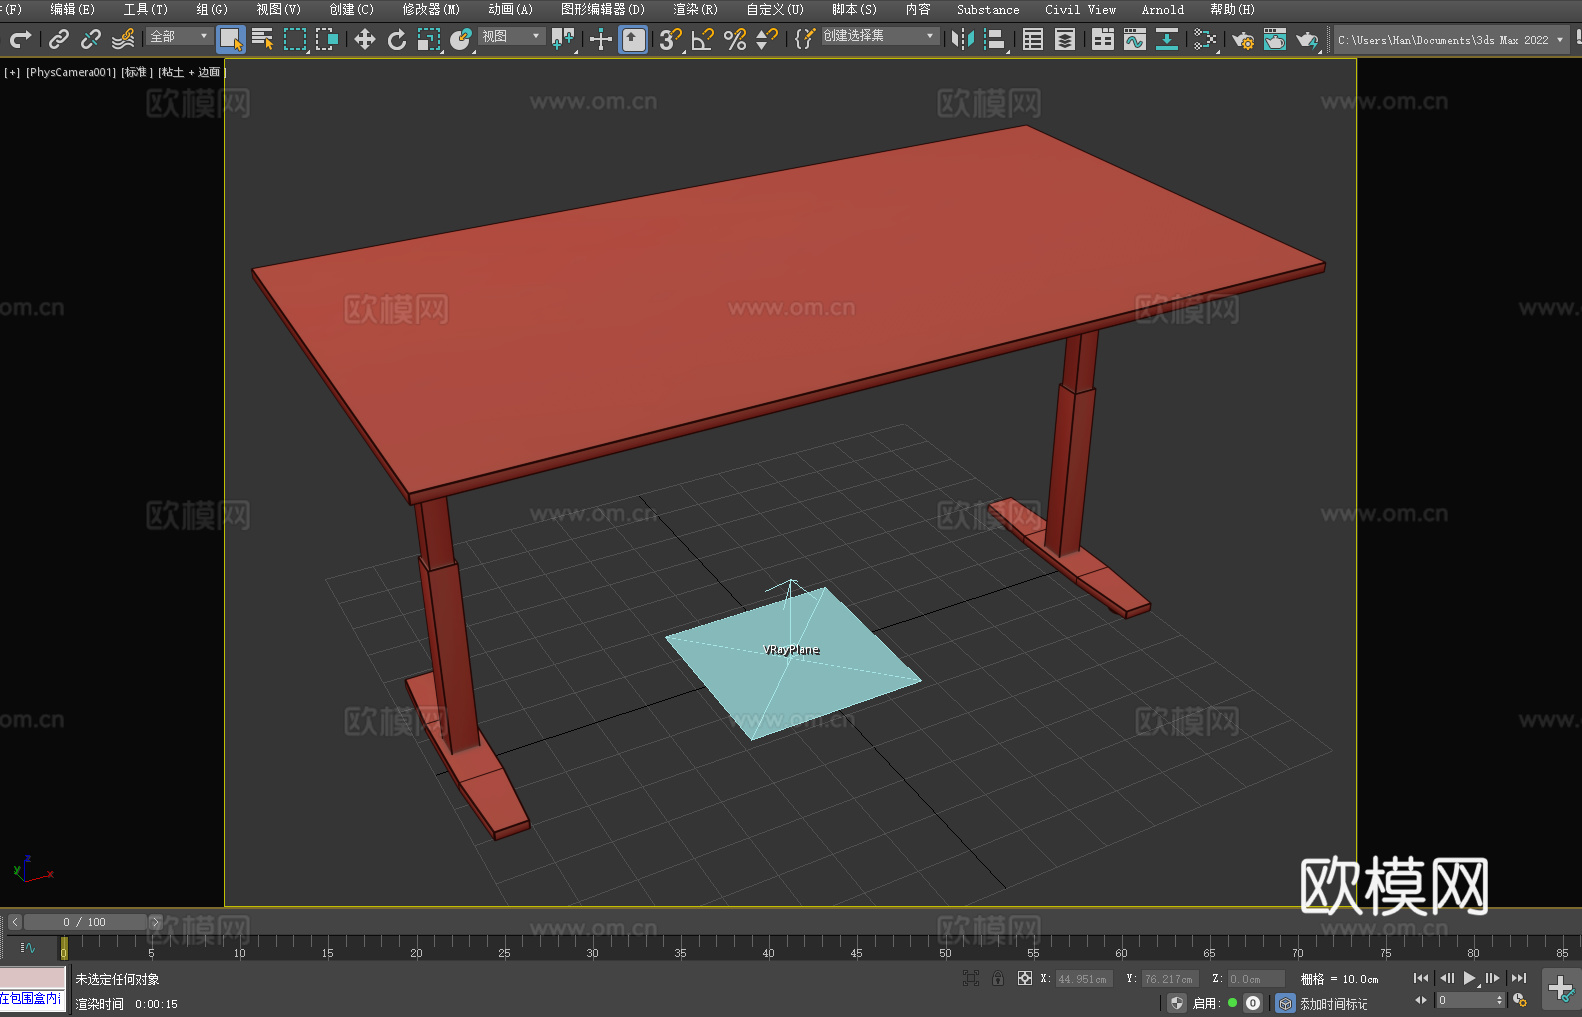Click the Z coordinate field

[x=1256, y=979]
